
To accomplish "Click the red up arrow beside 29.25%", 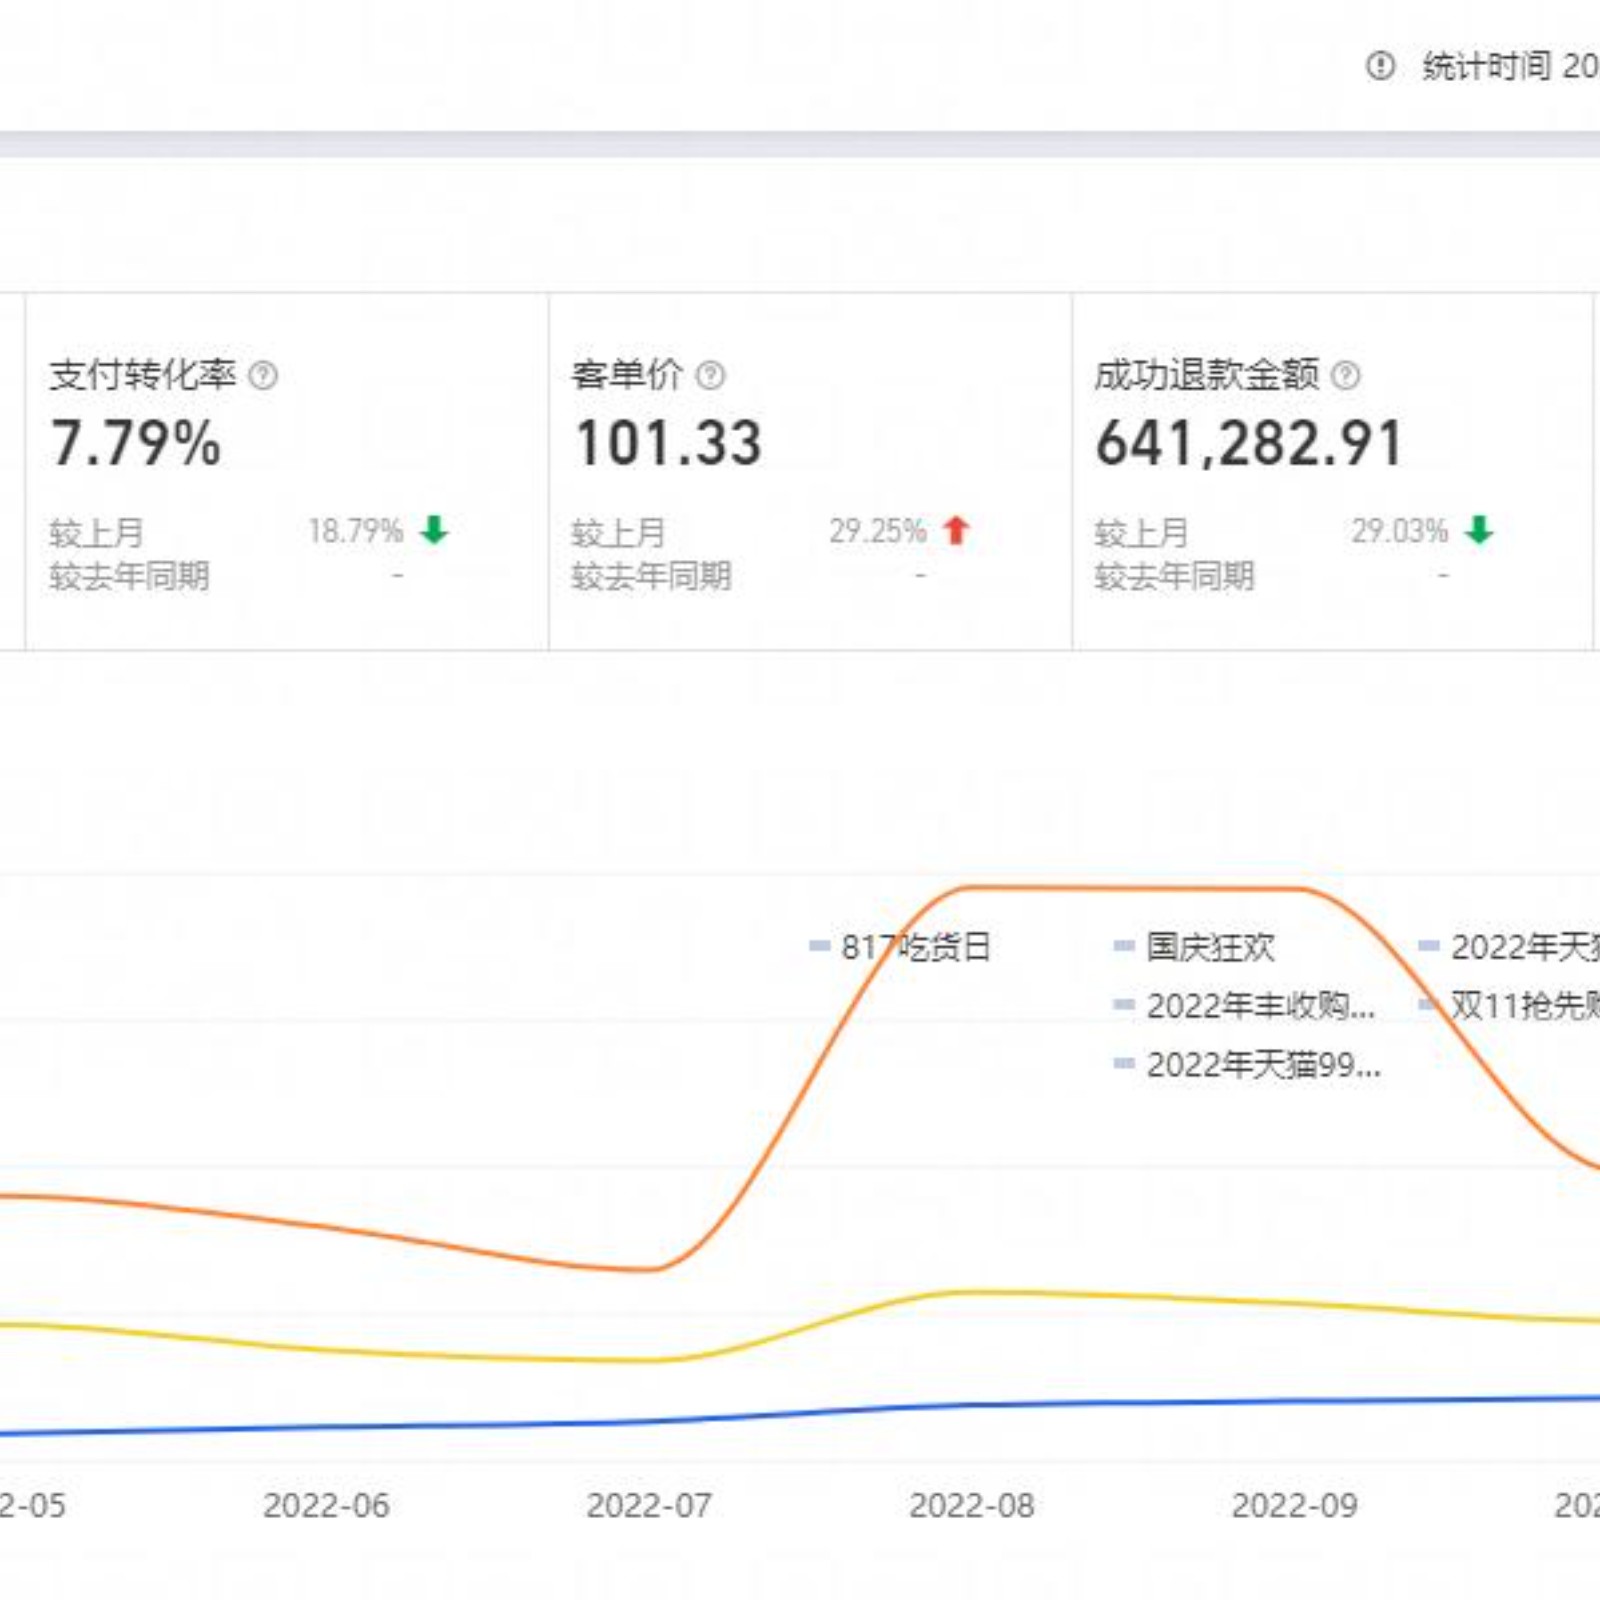I will pos(956,530).
